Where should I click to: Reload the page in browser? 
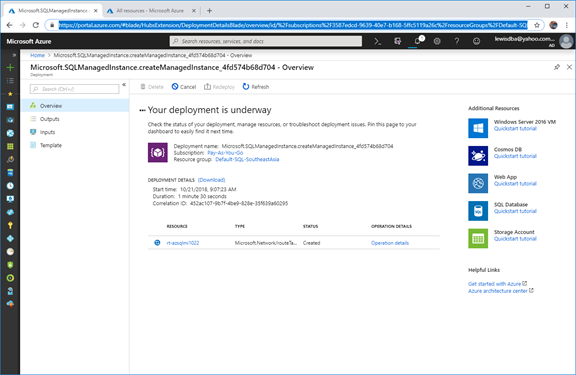(36, 25)
